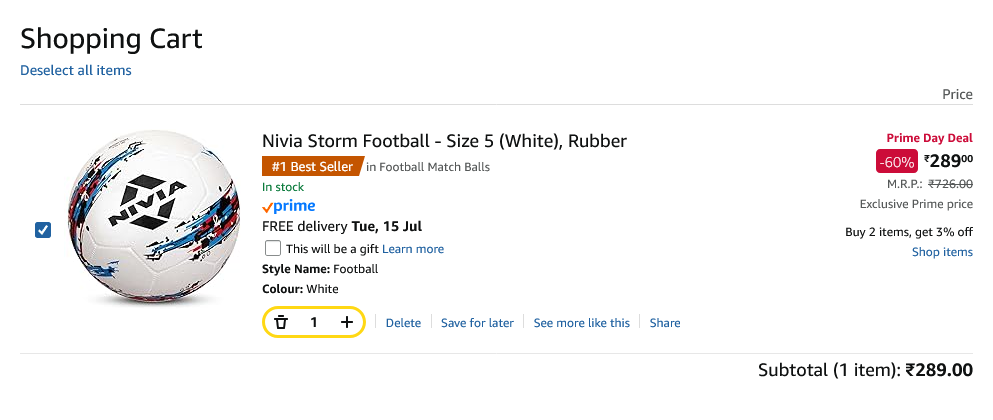Click the quantity number field
This screenshot has width=993, height=420.
pyautogui.click(x=314, y=322)
